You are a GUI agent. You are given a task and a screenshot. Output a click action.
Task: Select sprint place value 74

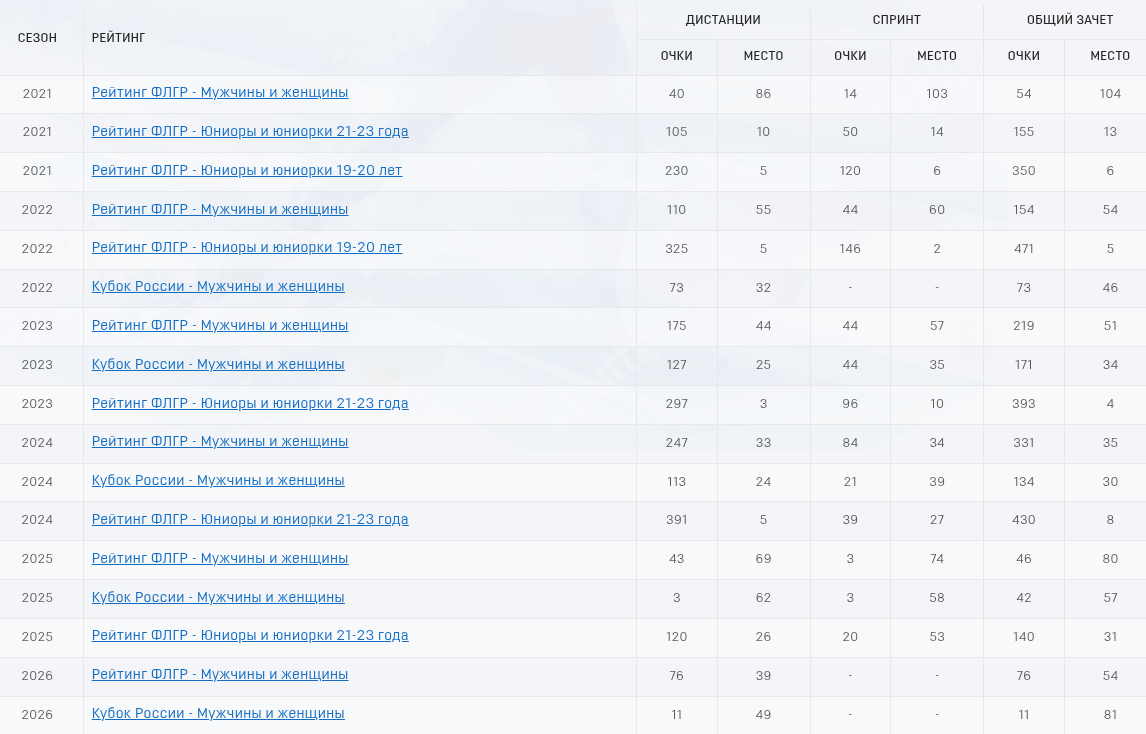pos(937,559)
